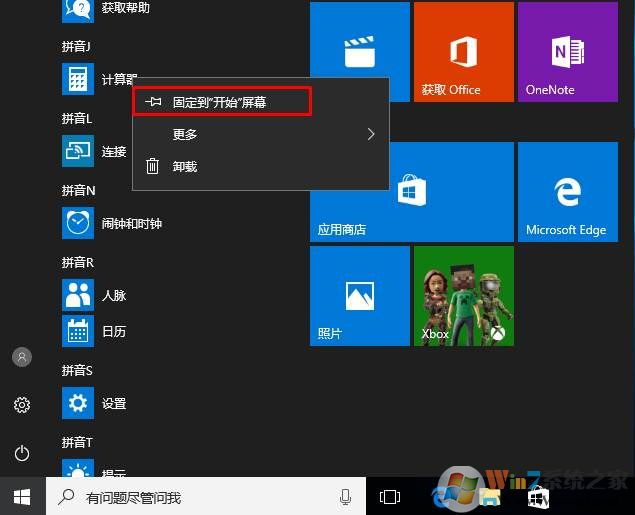The height and width of the screenshot is (515, 635).
Task: Click the 拼音R group header
Action: pos(77,262)
